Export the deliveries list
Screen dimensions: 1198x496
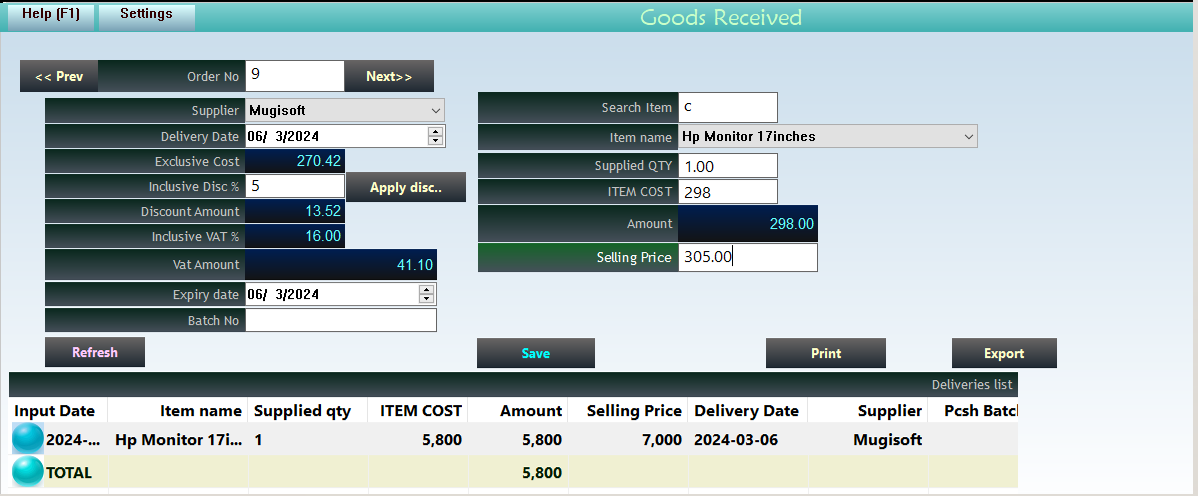coord(1003,353)
